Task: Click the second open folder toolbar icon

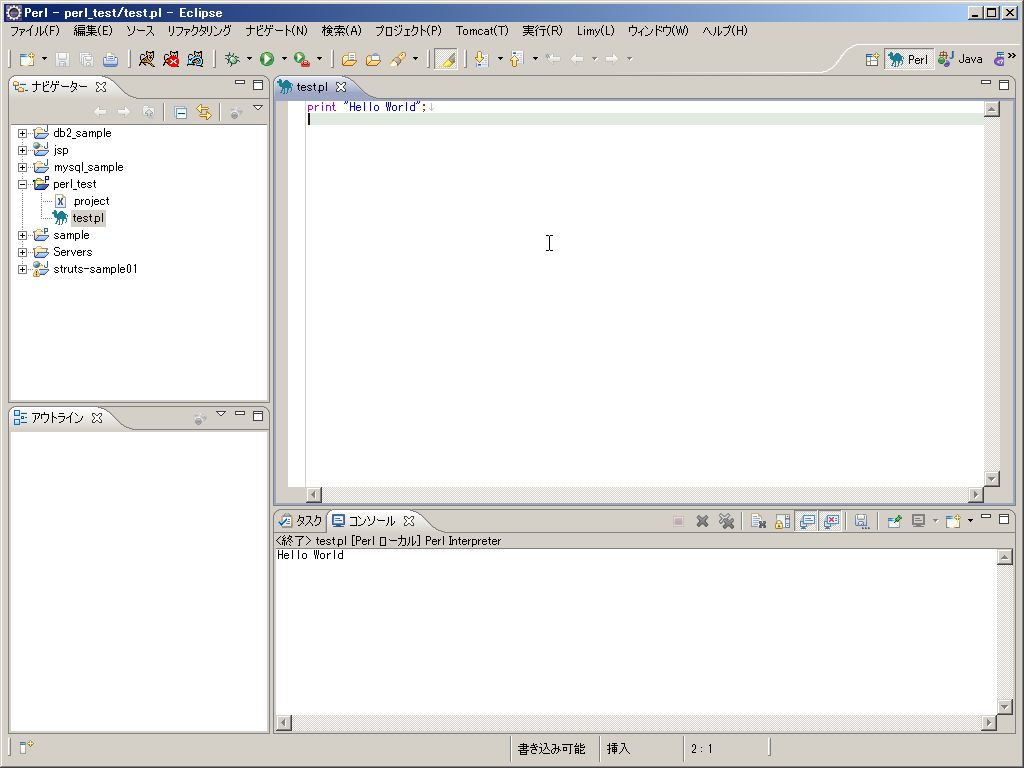Action: coord(373,59)
